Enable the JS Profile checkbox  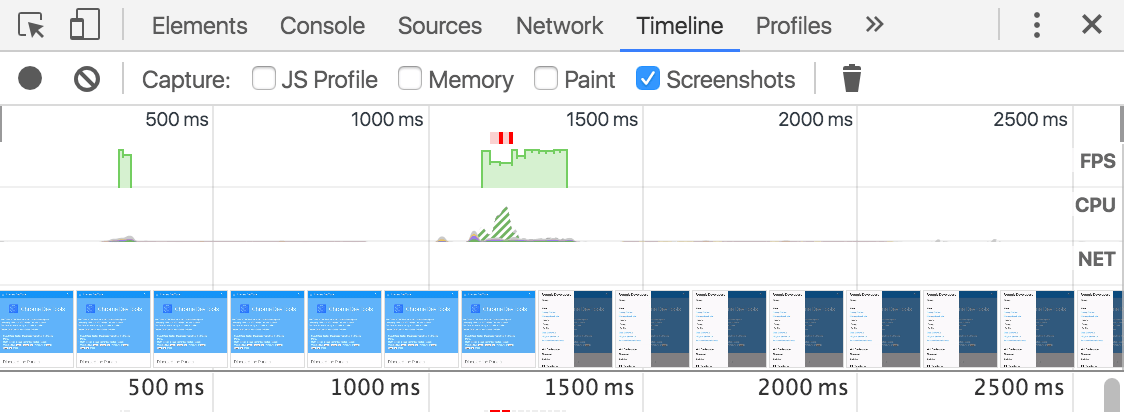coord(264,78)
